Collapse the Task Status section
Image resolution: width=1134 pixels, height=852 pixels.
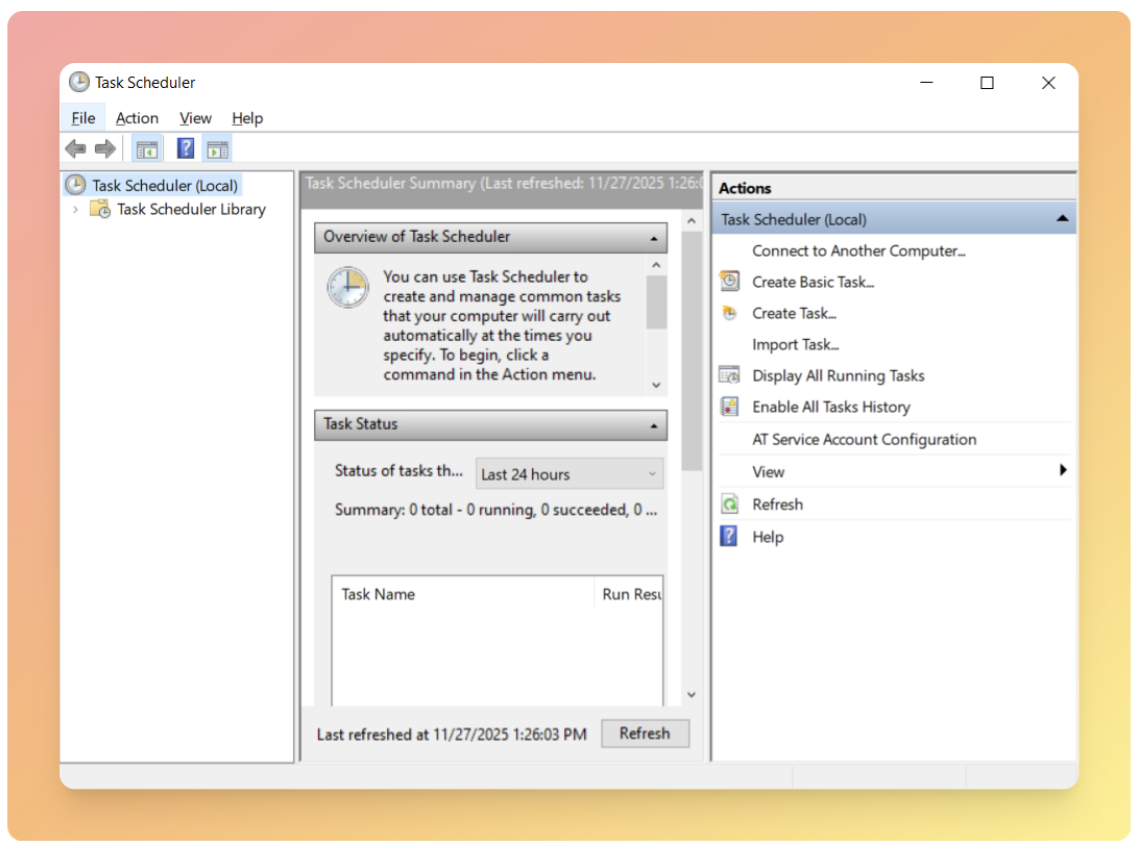point(653,425)
